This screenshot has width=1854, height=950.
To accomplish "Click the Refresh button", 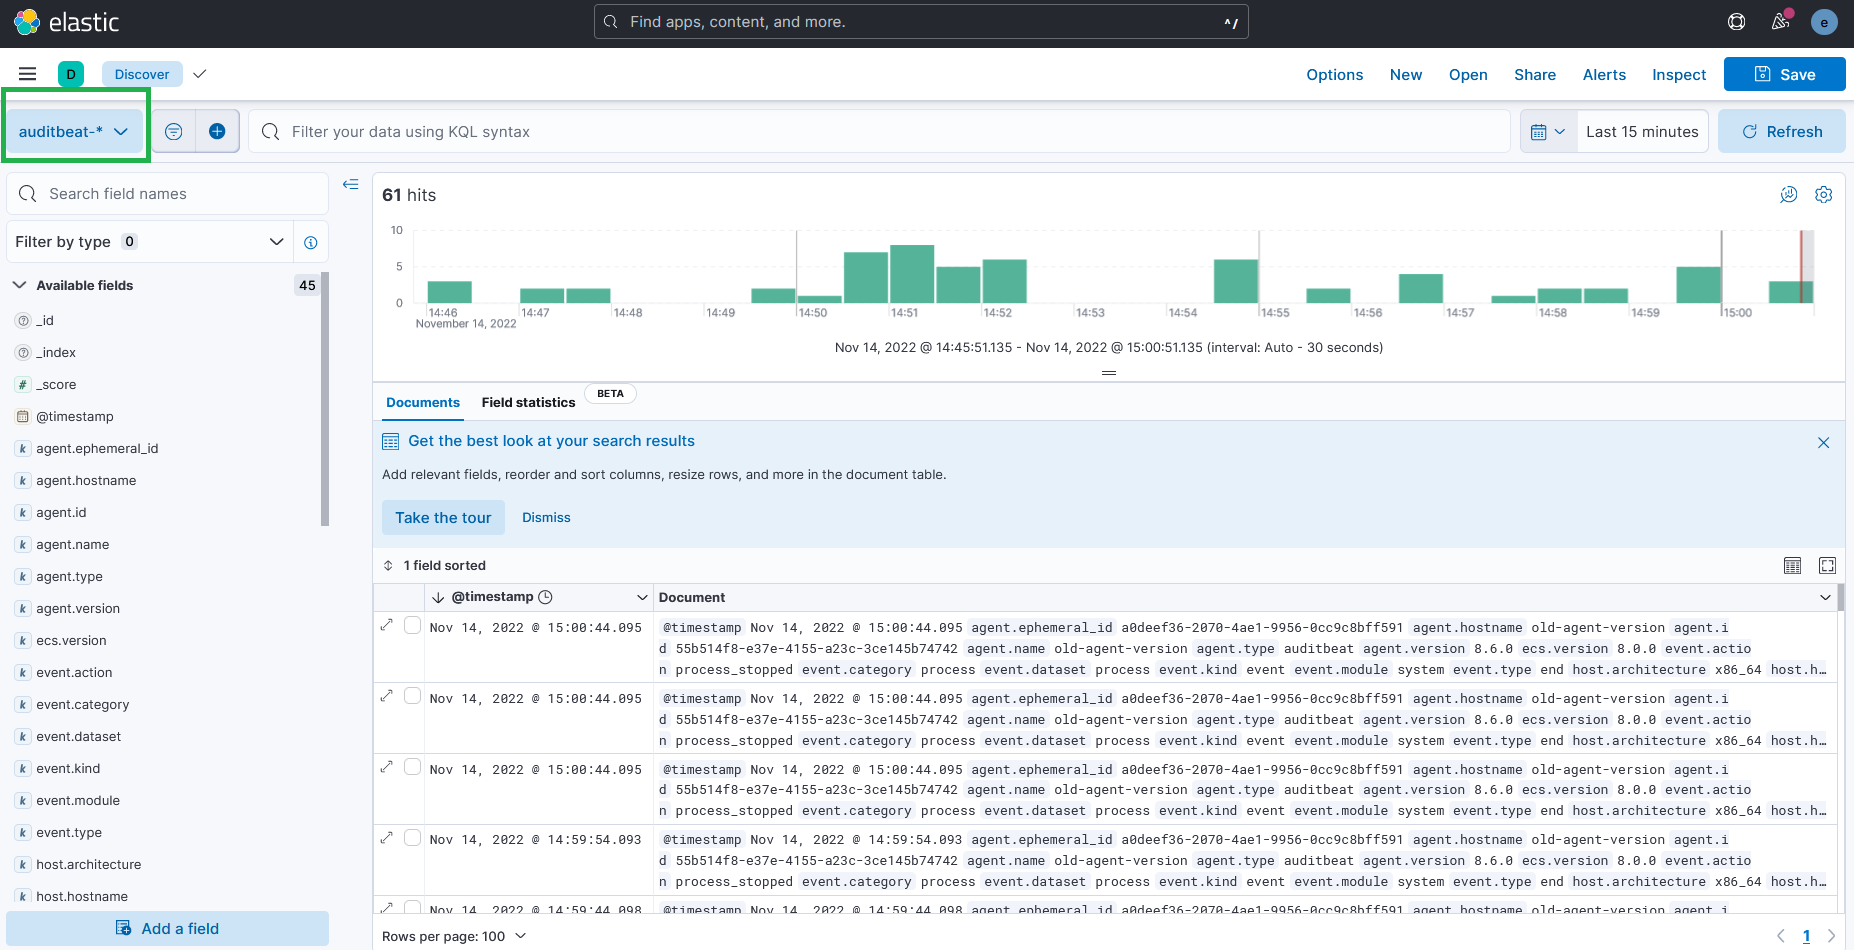I will (x=1781, y=131).
